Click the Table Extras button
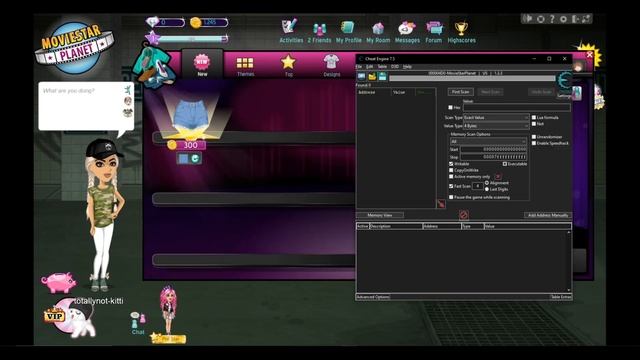Viewport: 640px width, 360px height. pos(561,297)
